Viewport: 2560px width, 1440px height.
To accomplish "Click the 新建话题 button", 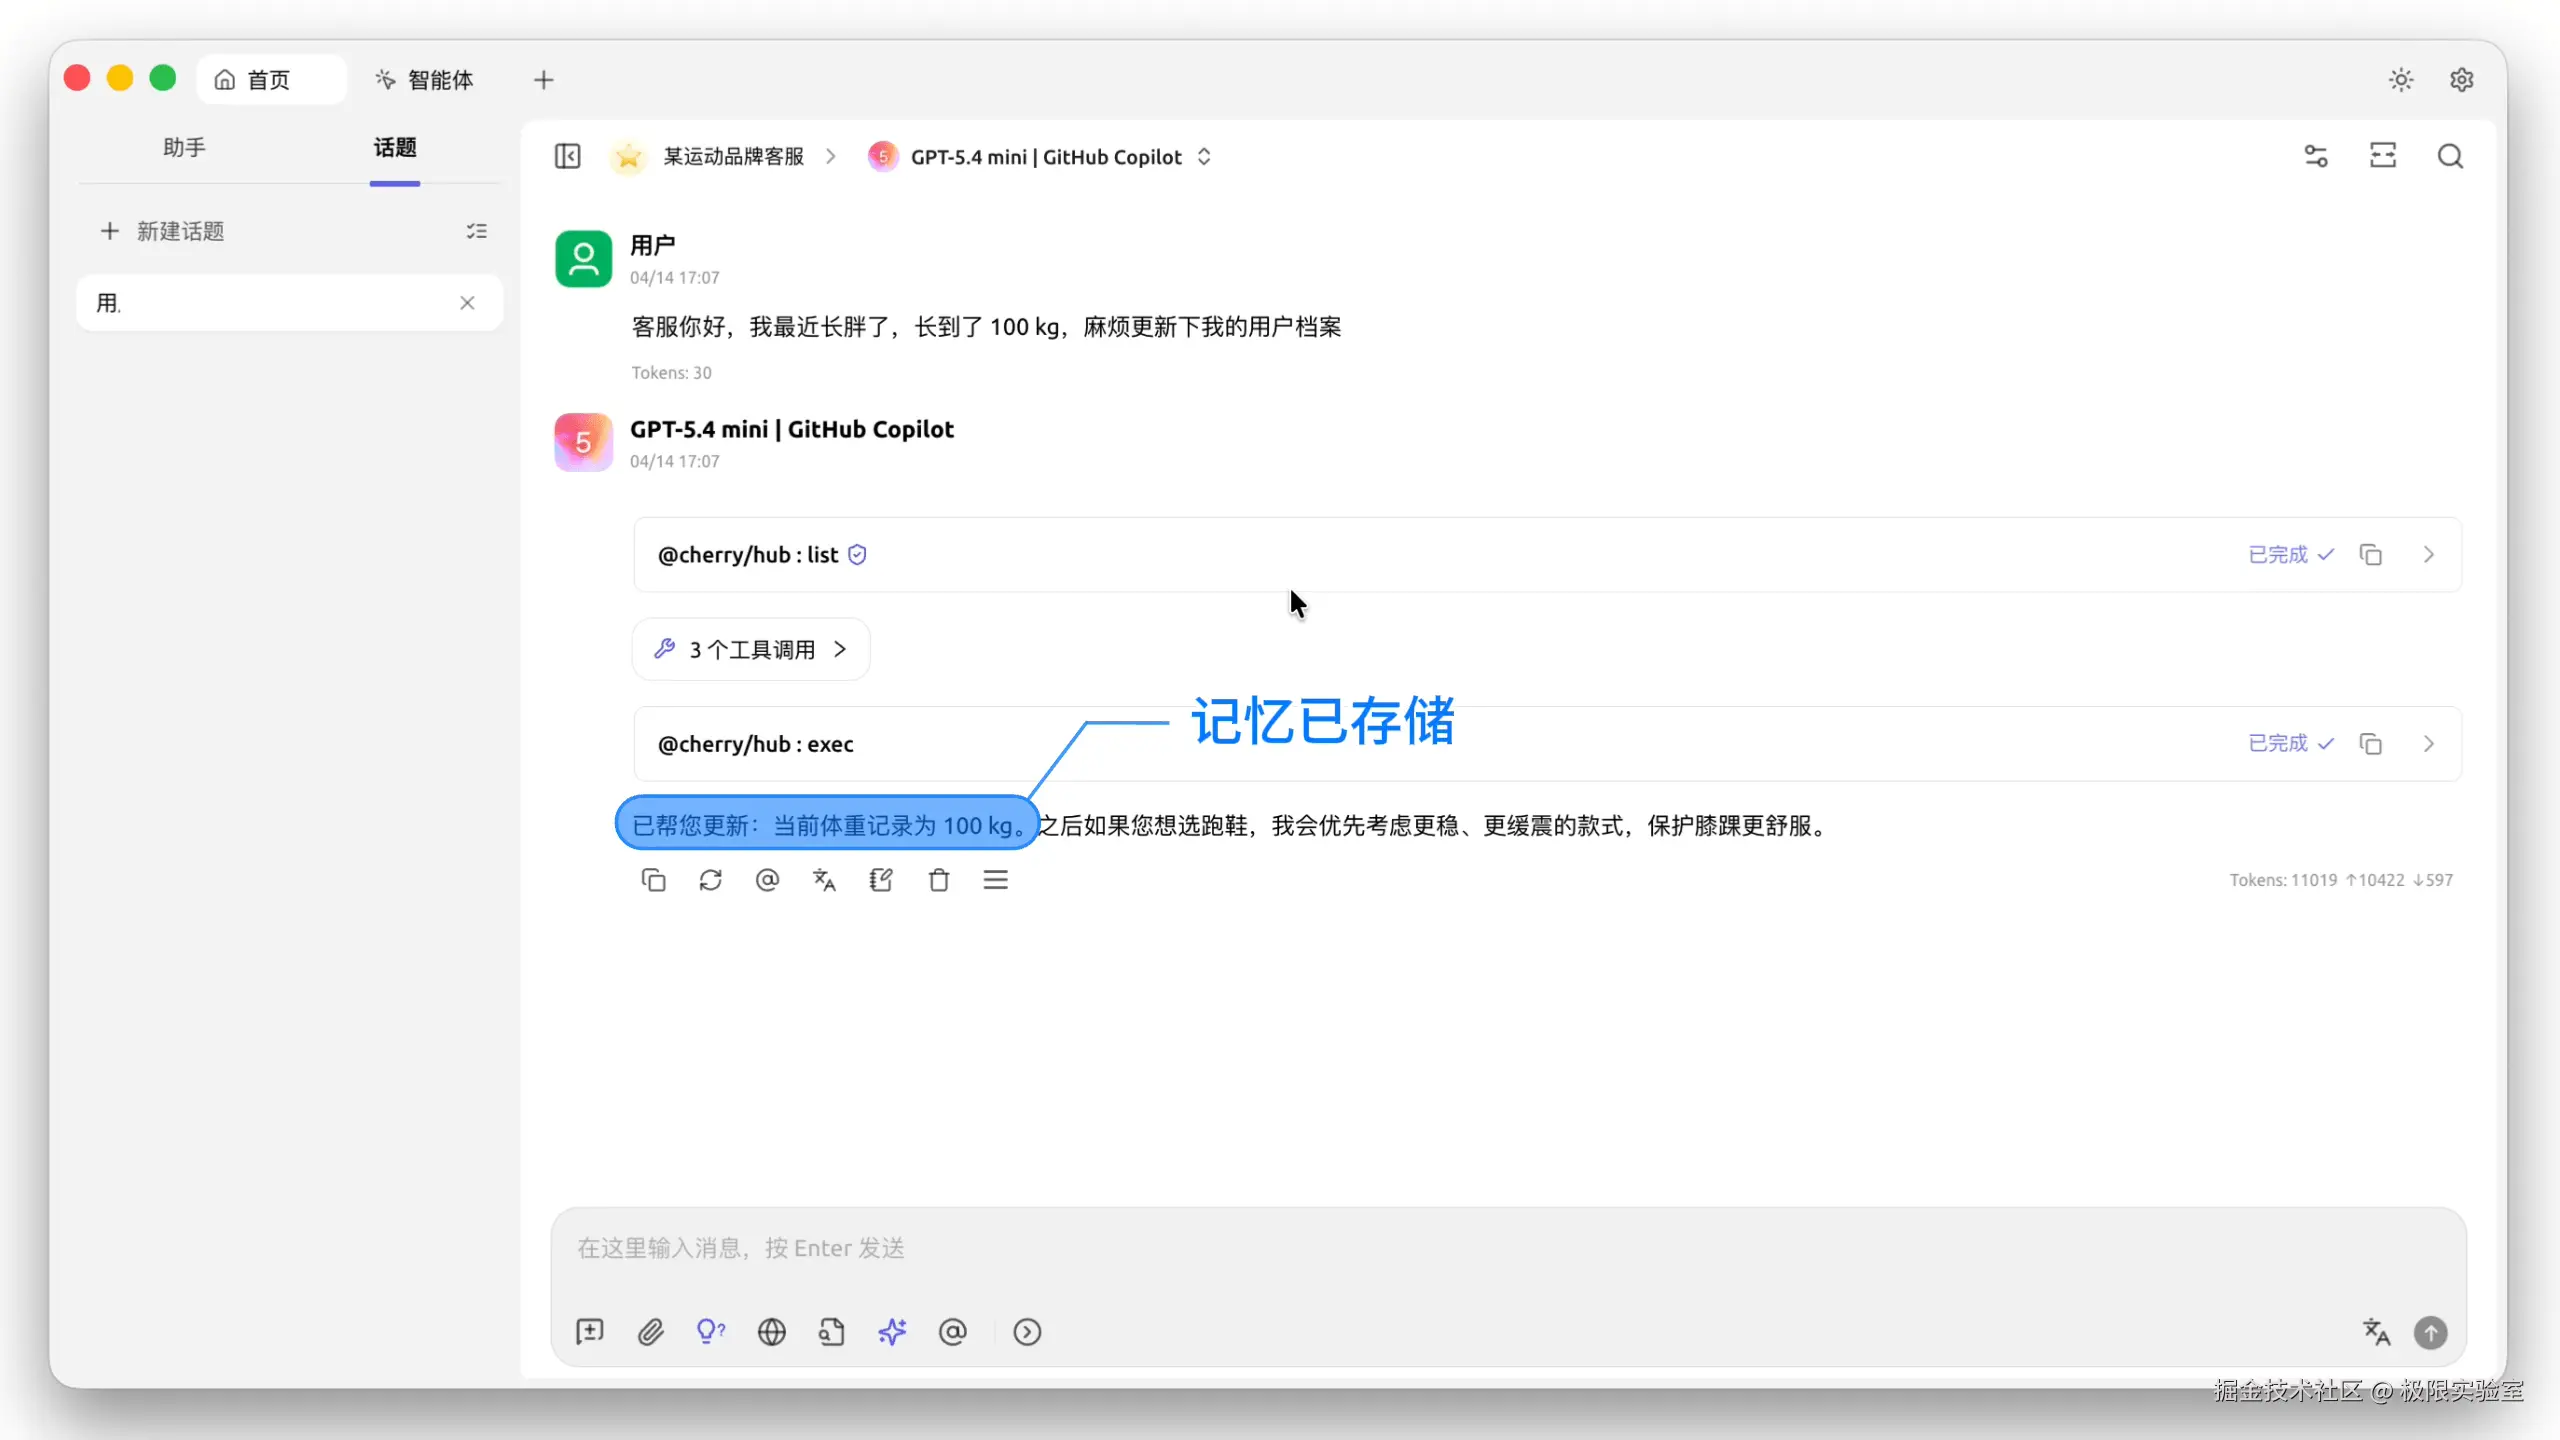I will point(163,232).
